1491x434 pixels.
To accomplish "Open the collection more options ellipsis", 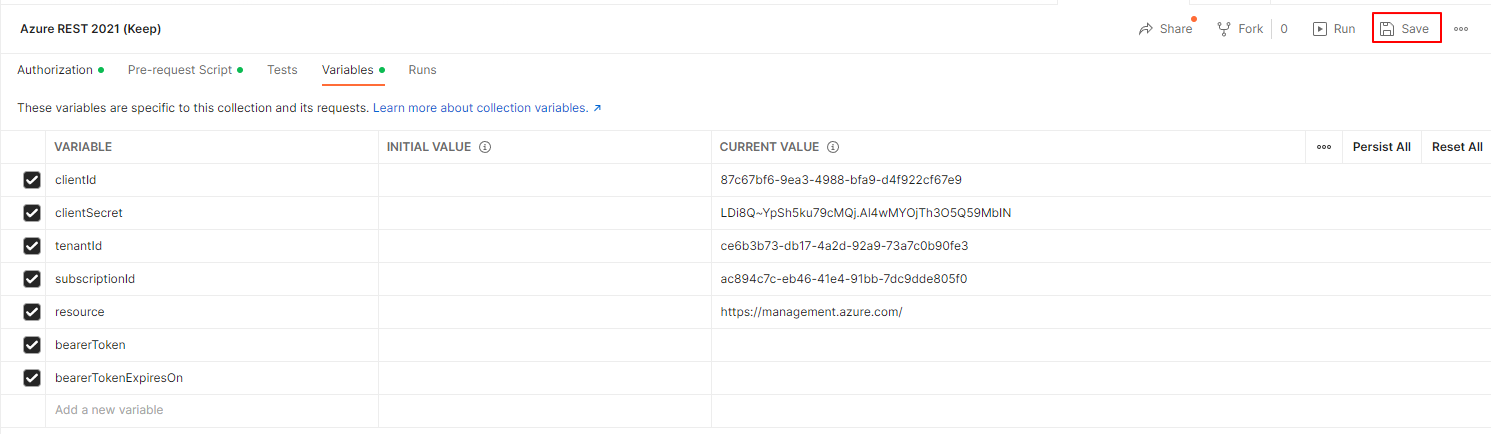I will (1461, 29).
